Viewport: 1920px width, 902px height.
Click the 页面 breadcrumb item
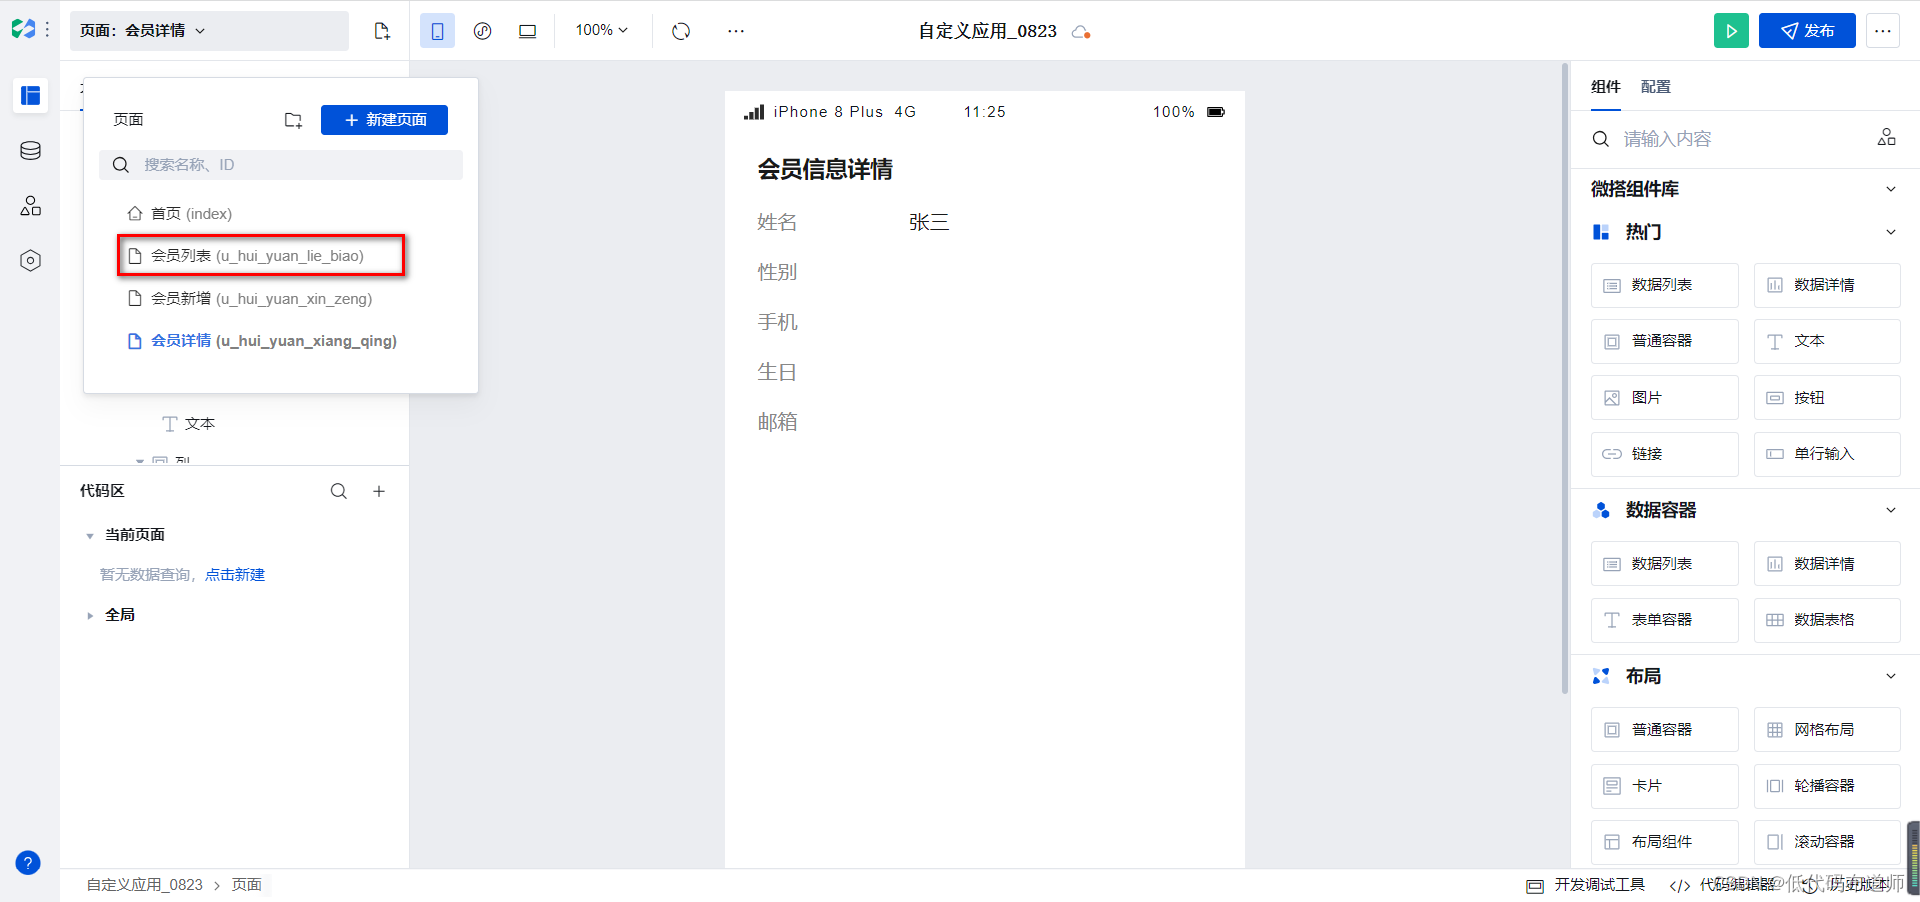[247, 886]
